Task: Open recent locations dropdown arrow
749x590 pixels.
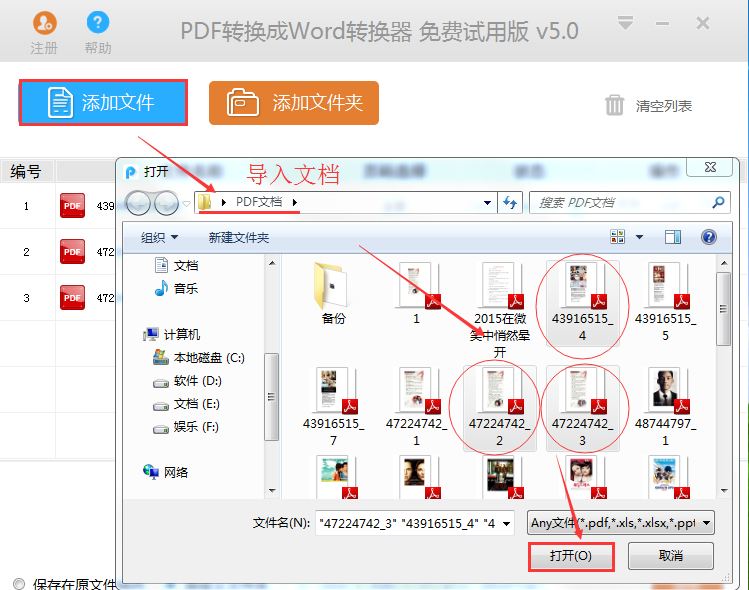Action: [187, 204]
